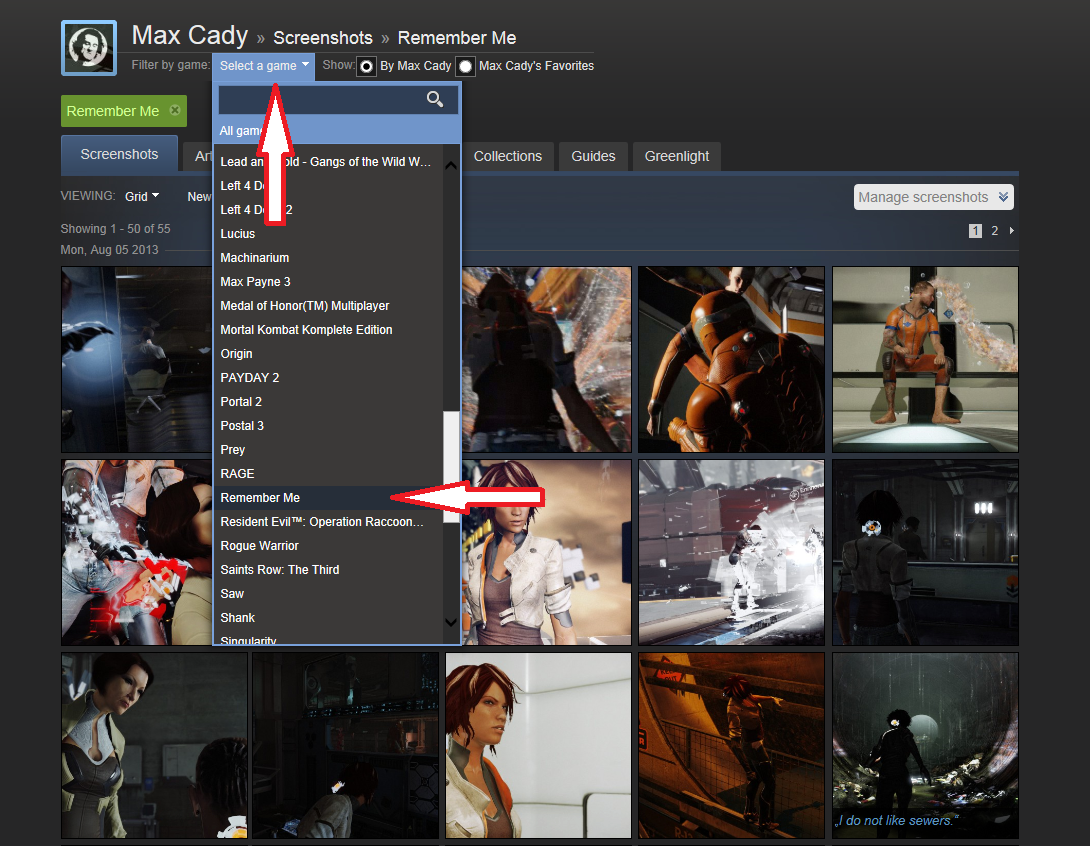
Task: Select Rogue Warrior from the game list
Action: point(328,546)
